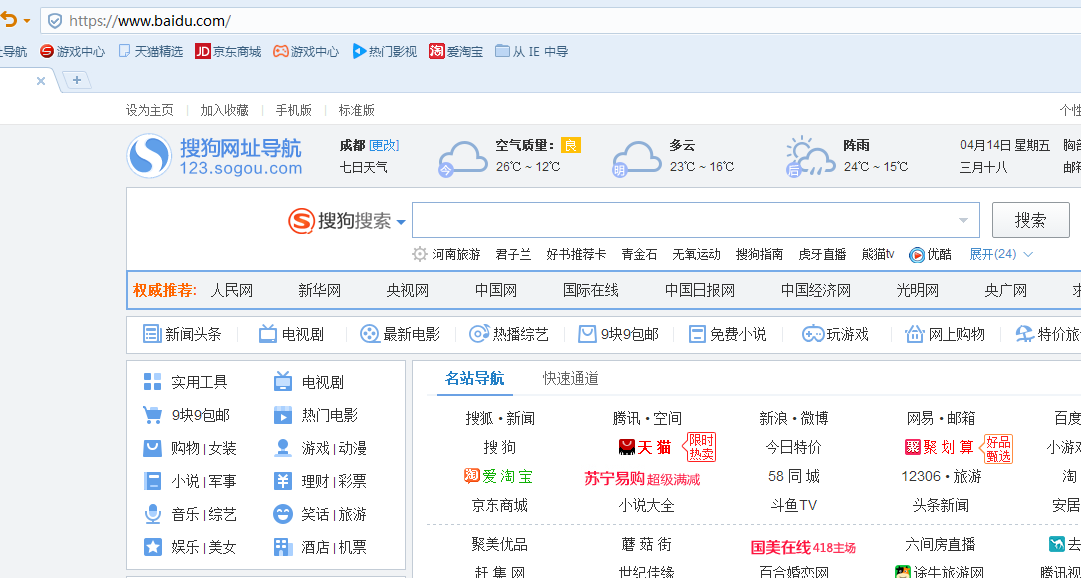
Task: Click the day-after showers weather icon
Action: click(x=810, y=158)
